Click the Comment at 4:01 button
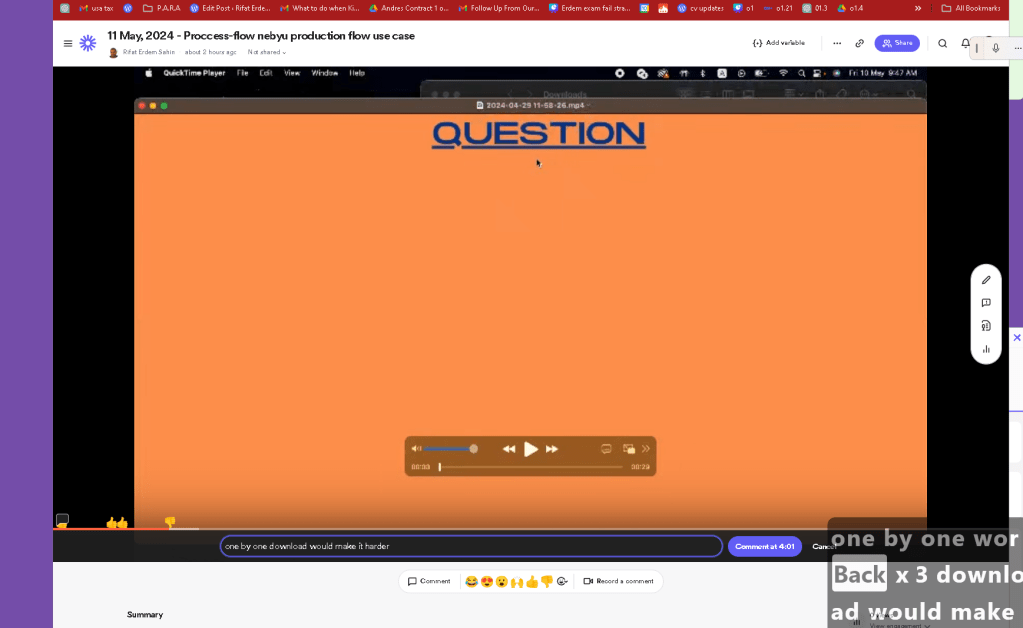1023x628 pixels. pos(765,546)
